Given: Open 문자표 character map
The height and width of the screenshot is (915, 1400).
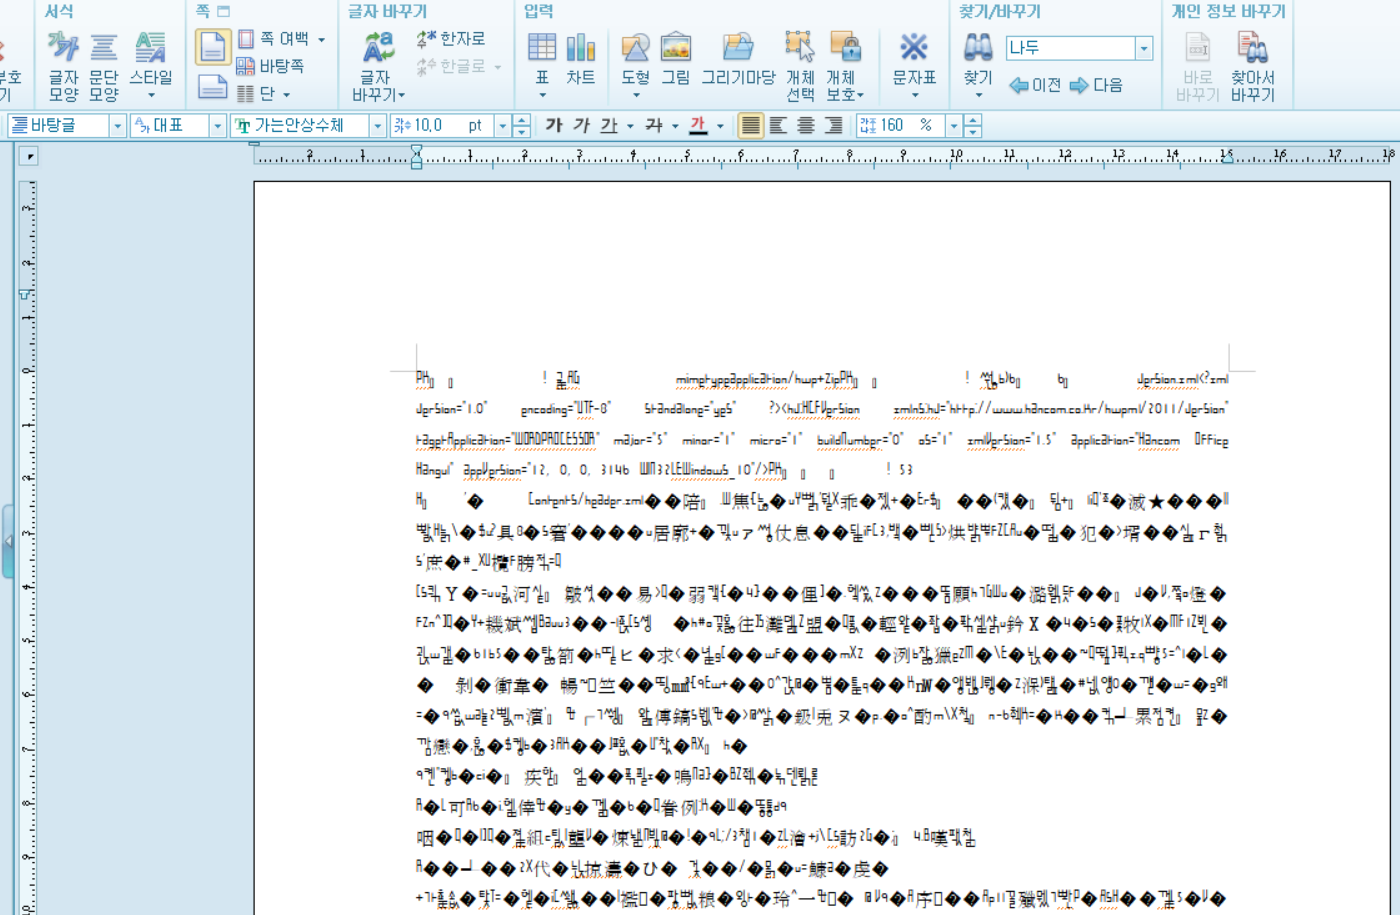Looking at the screenshot, I should 914,66.
